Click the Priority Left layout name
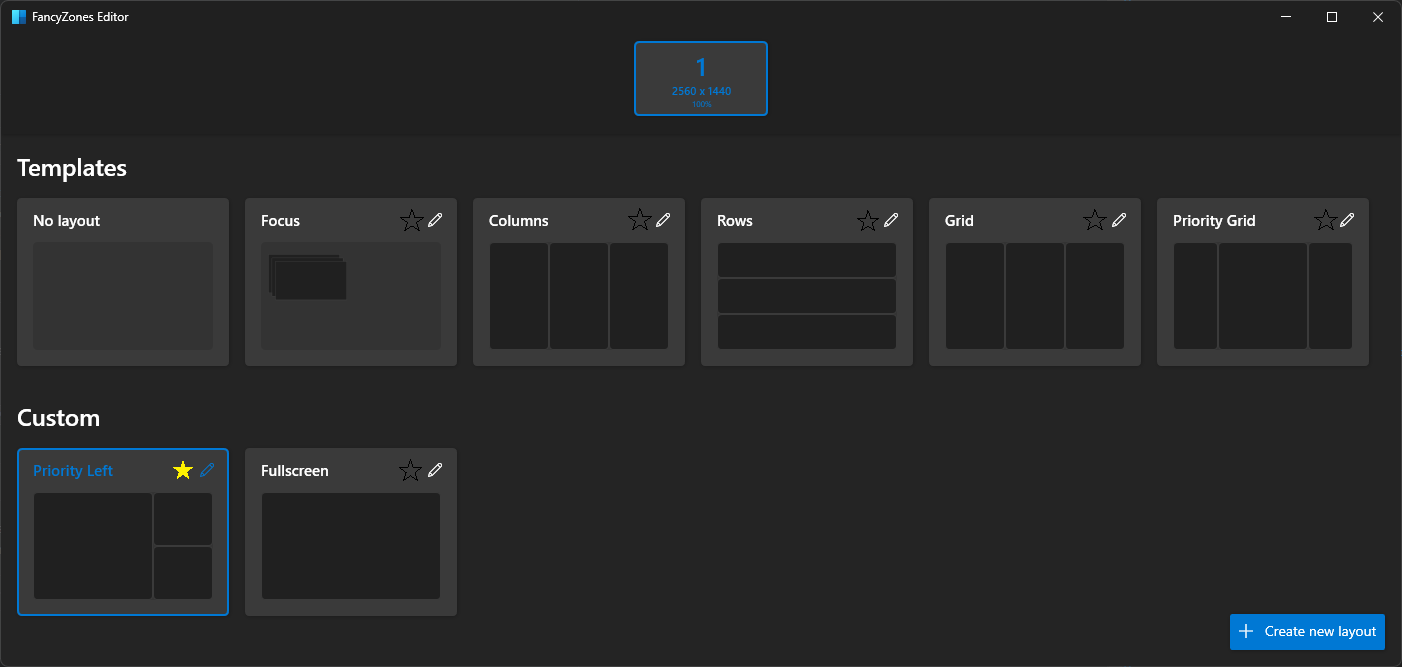 pyautogui.click(x=73, y=471)
